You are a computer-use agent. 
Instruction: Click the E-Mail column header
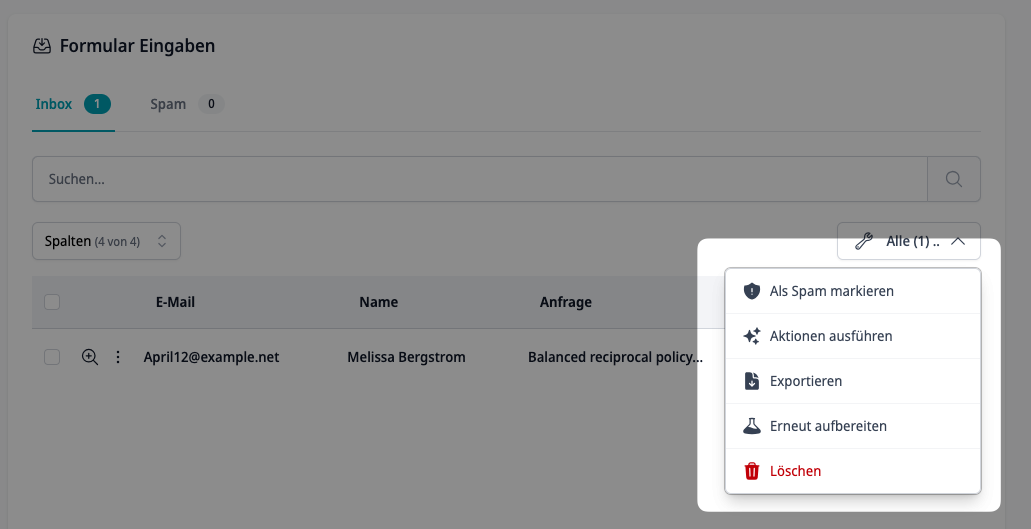pyautogui.click(x=175, y=302)
